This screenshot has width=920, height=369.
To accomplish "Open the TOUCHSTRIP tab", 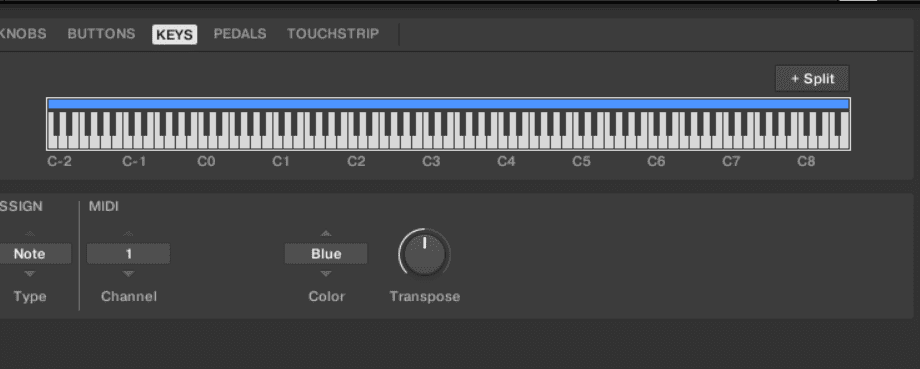I will click(x=333, y=34).
